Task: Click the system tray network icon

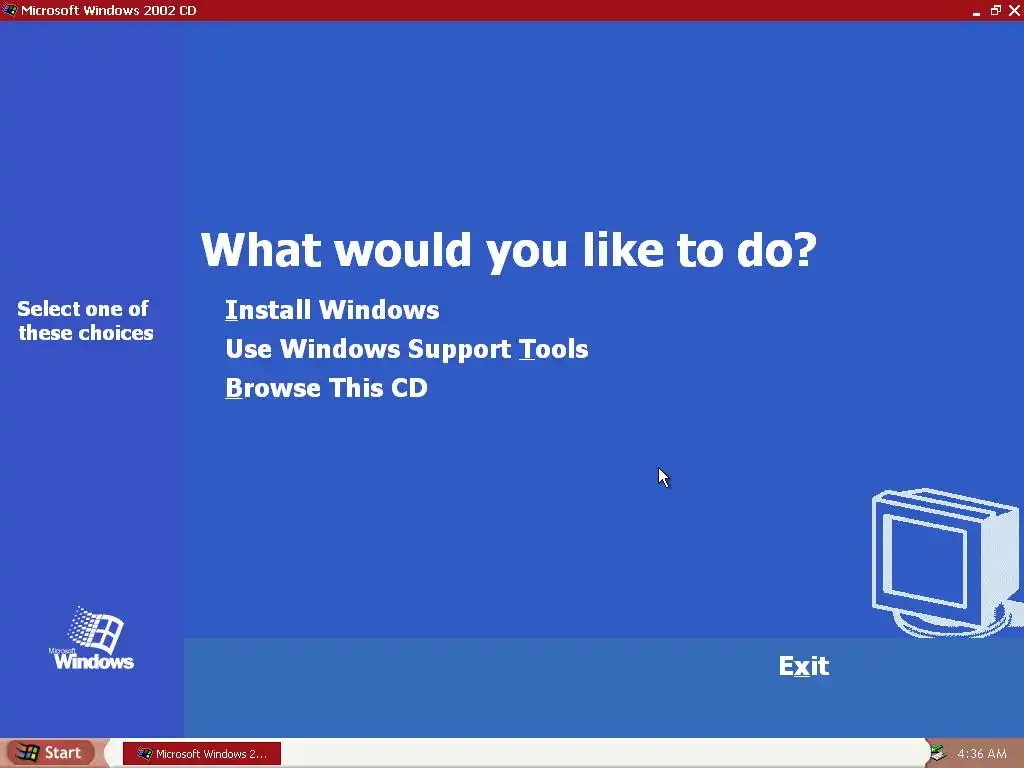Action: (x=938, y=753)
